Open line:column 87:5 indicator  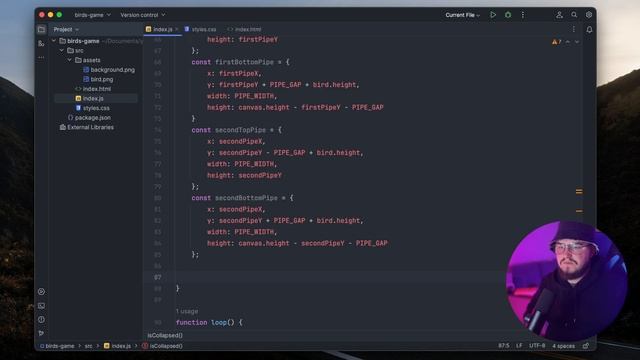click(x=503, y=346)
